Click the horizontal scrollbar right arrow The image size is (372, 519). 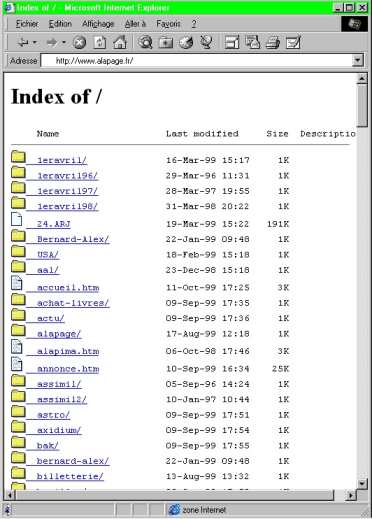[x=350, y=495]
